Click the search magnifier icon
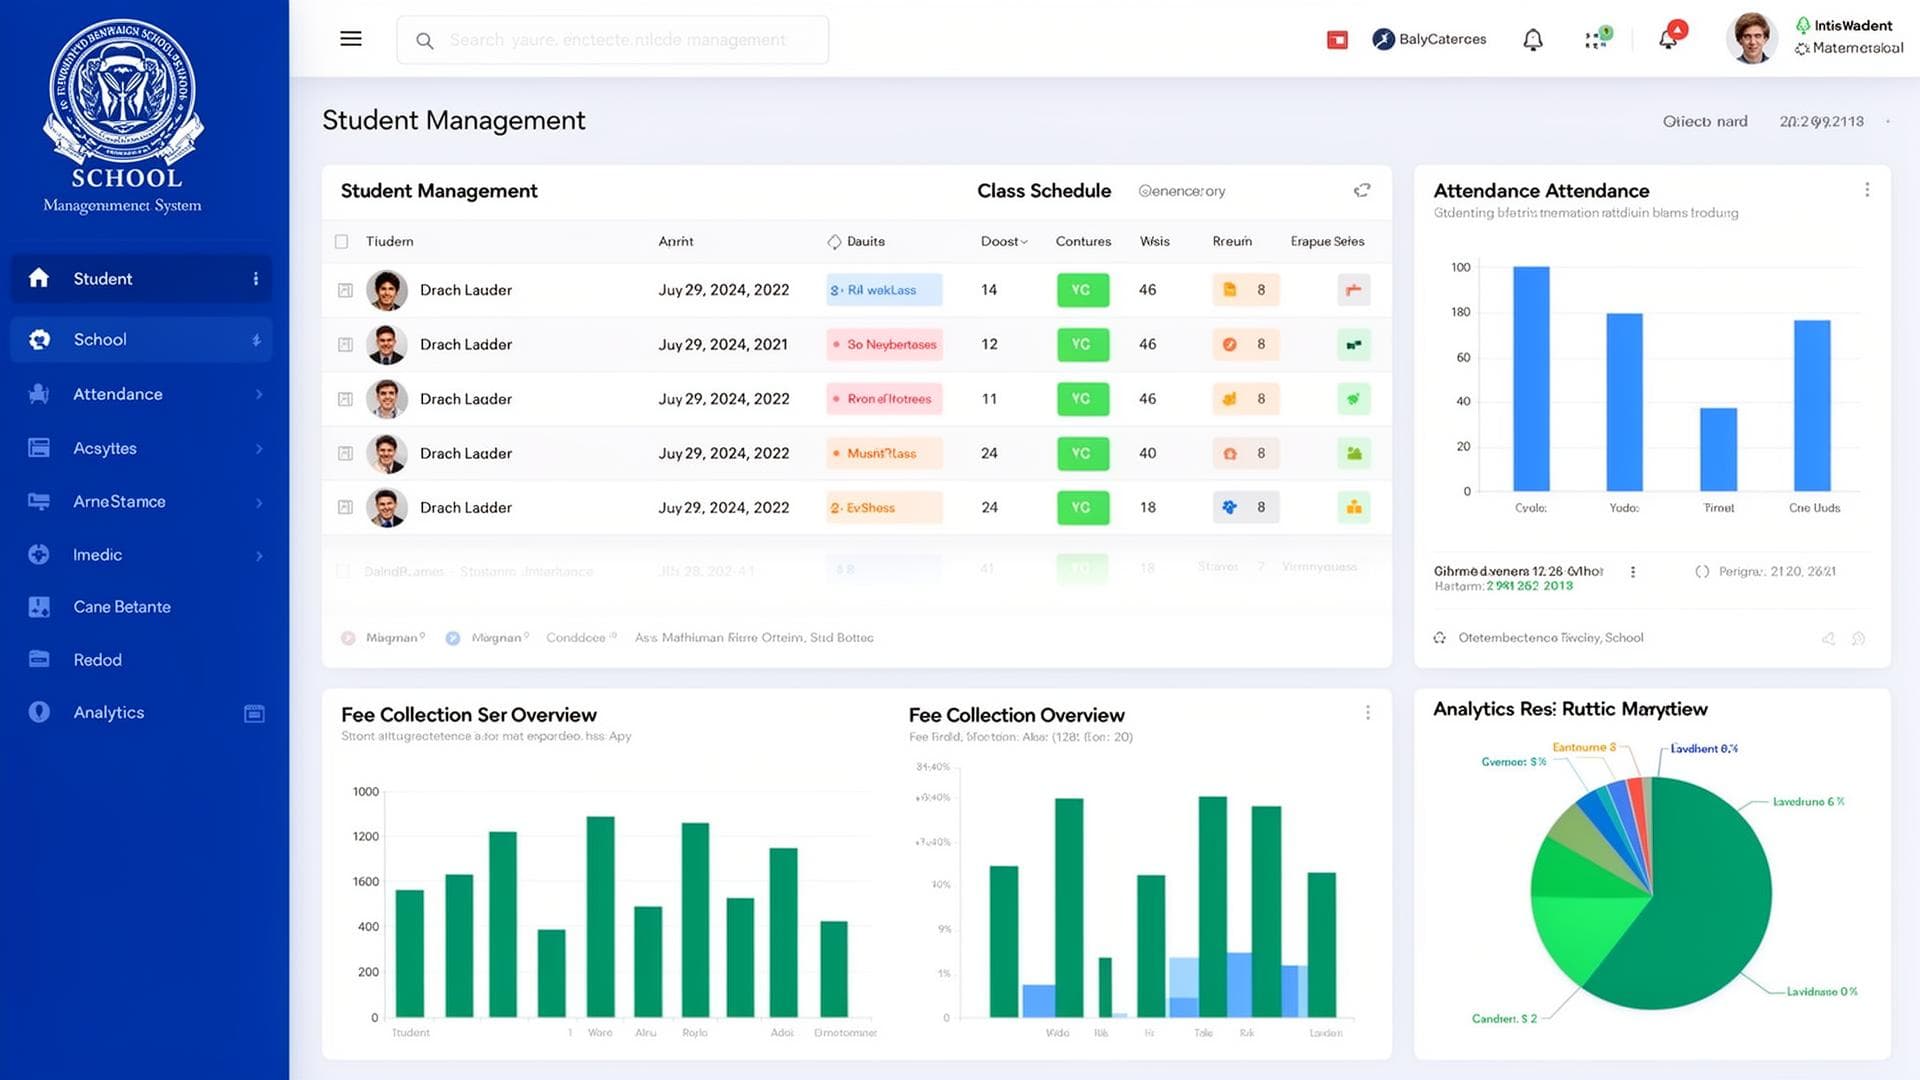Screen dimensions: 1920x1080 425,41
